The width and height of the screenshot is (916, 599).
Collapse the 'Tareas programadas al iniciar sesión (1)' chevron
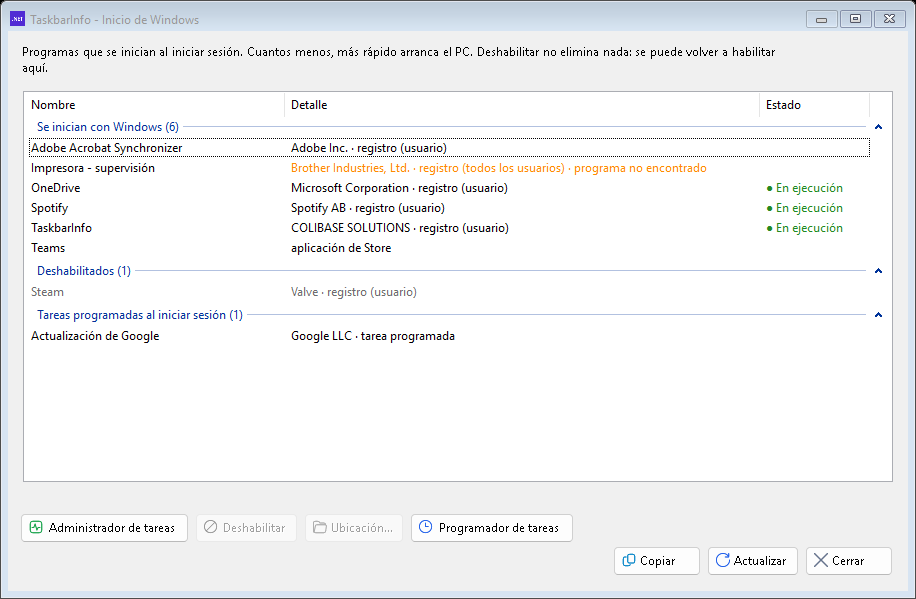[878, 315]
